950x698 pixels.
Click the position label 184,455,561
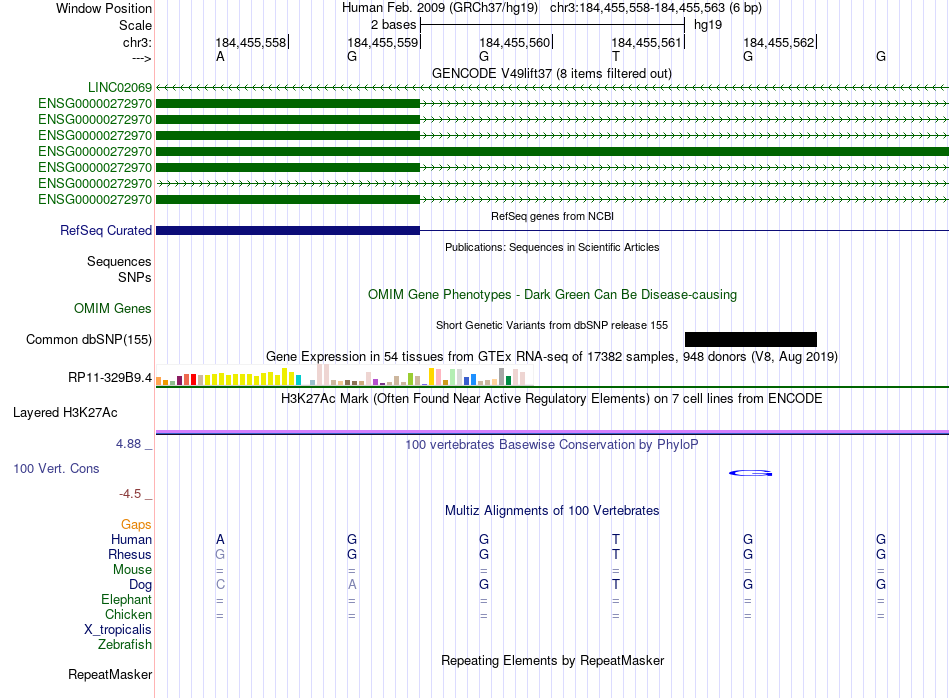point(647,43)
